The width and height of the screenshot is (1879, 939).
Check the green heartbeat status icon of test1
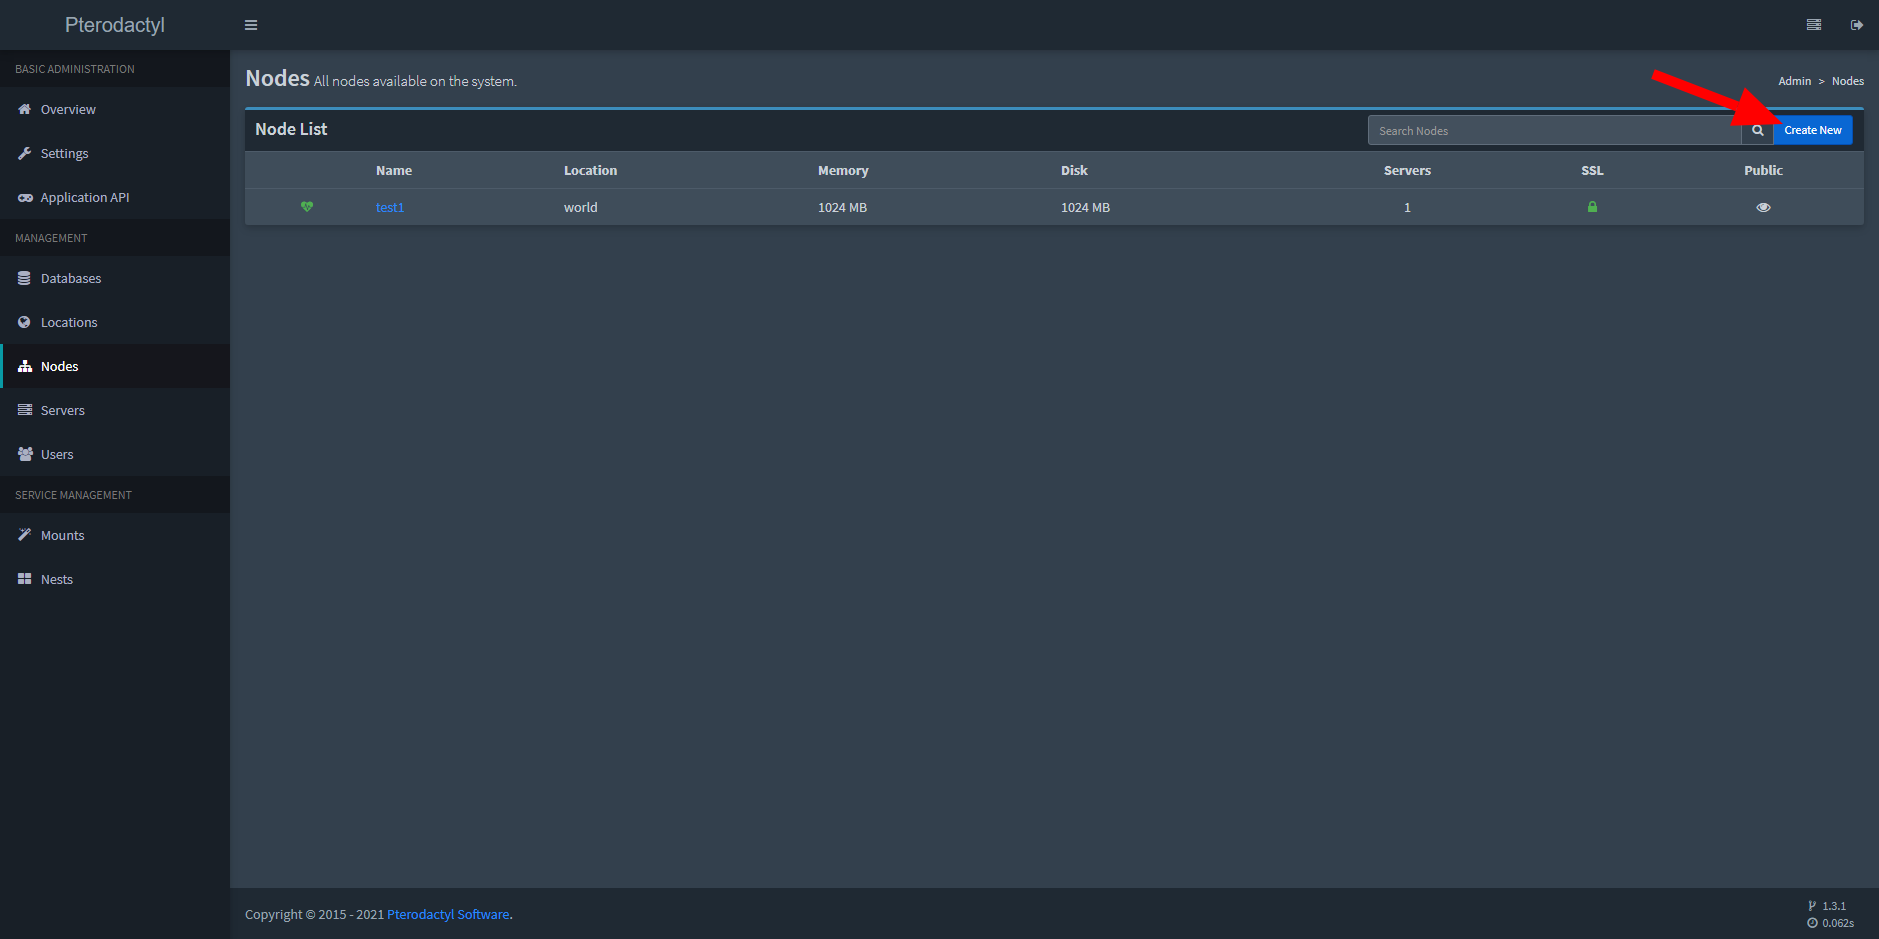point(307,207)
